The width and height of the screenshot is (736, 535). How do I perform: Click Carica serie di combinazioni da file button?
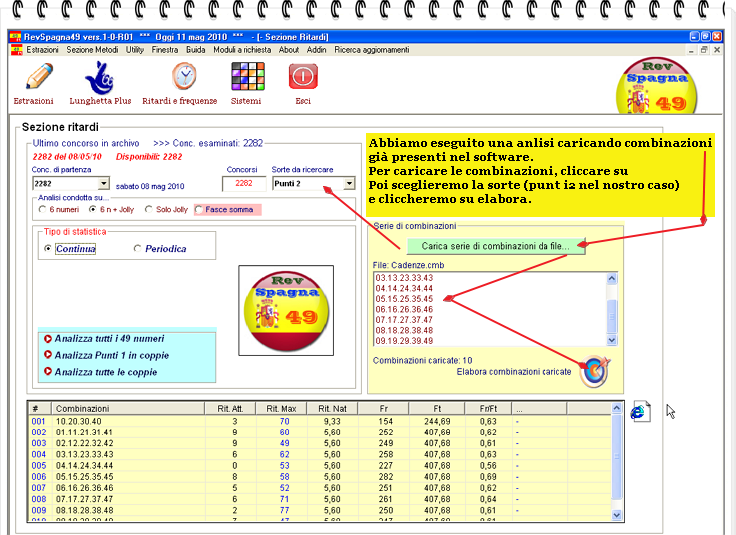pyautogui.click(x=496, y=246)
